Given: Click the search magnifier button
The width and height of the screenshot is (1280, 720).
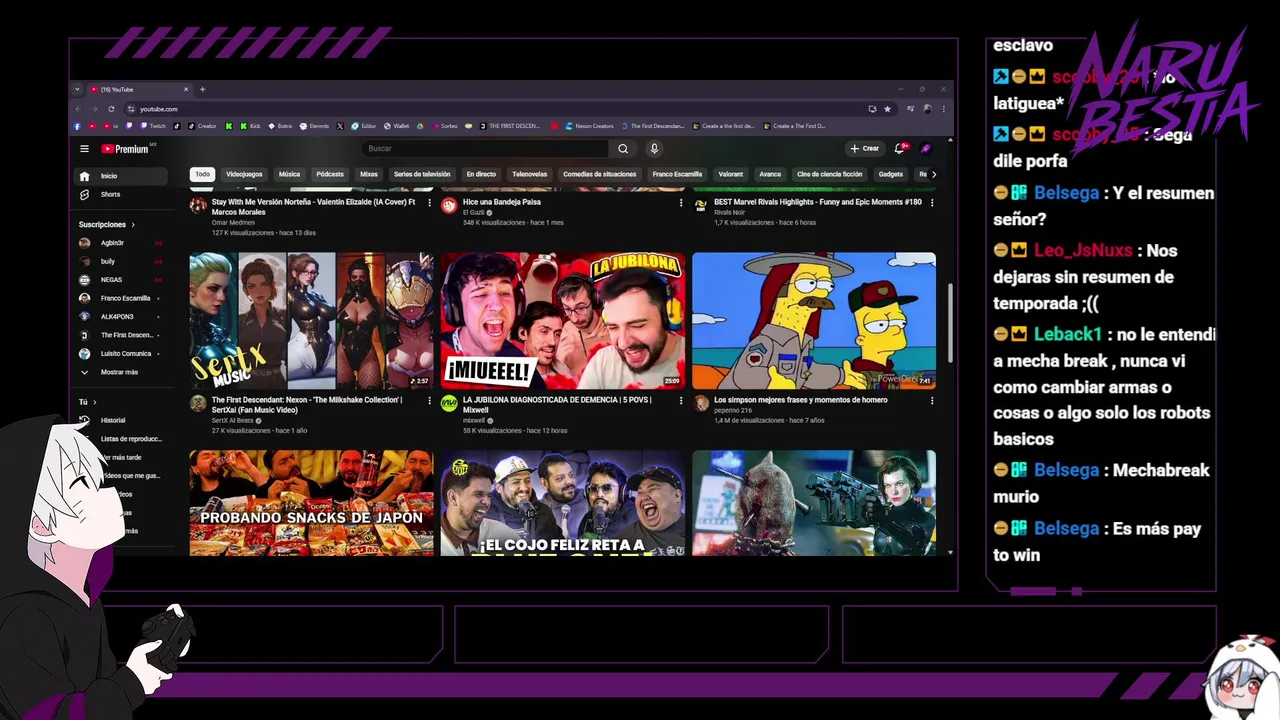Looking at the screenshot, I should (623, 149).
